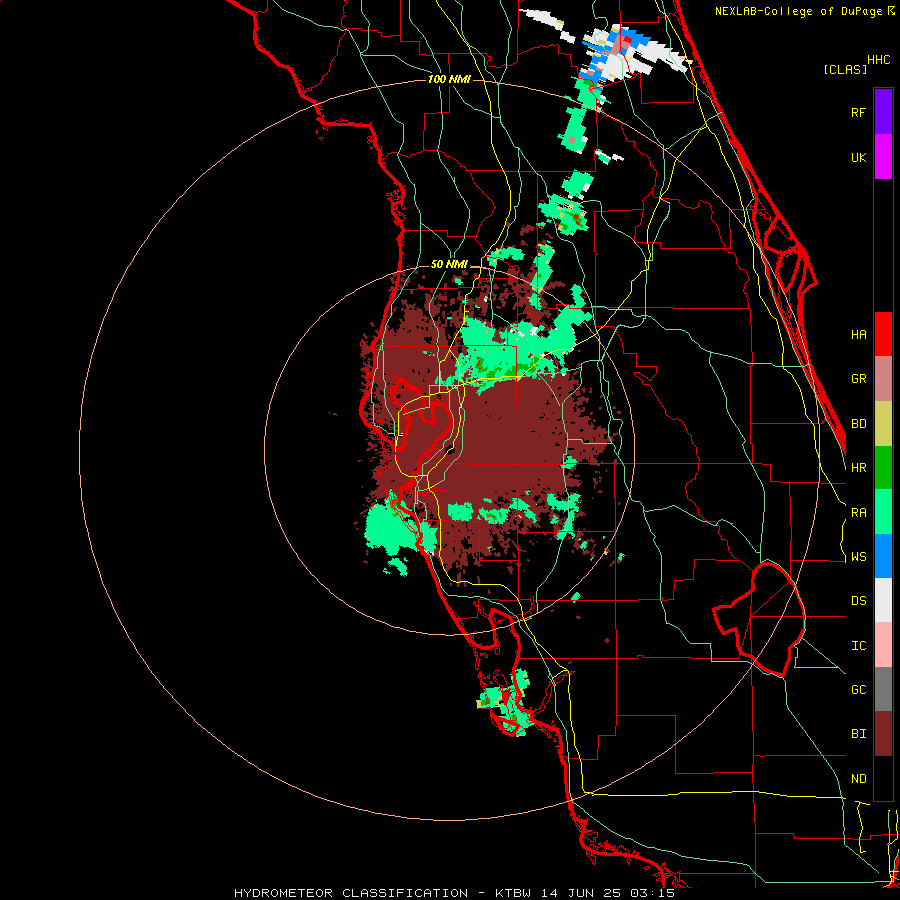The width and height of the screenshot is (900, 900).
Task: Click the UK magenta legend swatch
Action: (883, 157)
